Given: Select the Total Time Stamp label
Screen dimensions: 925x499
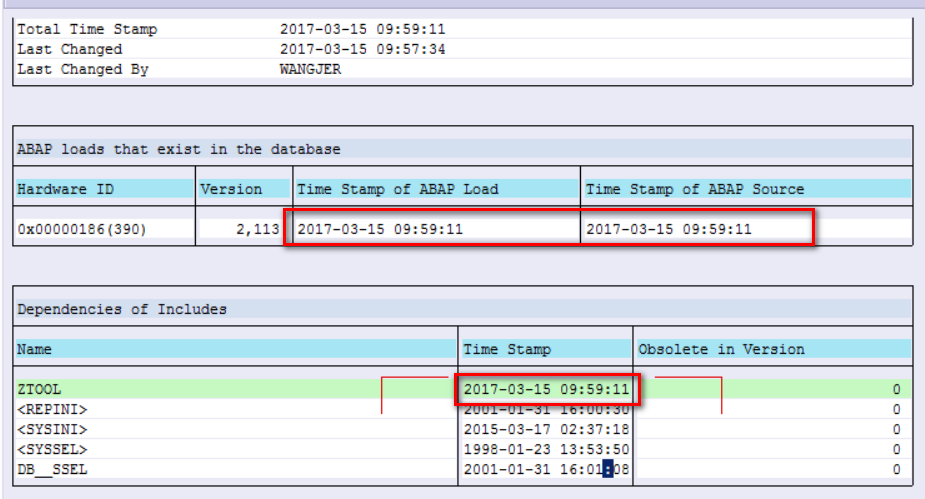Looking at the screenshot, I should pos(87,29).
